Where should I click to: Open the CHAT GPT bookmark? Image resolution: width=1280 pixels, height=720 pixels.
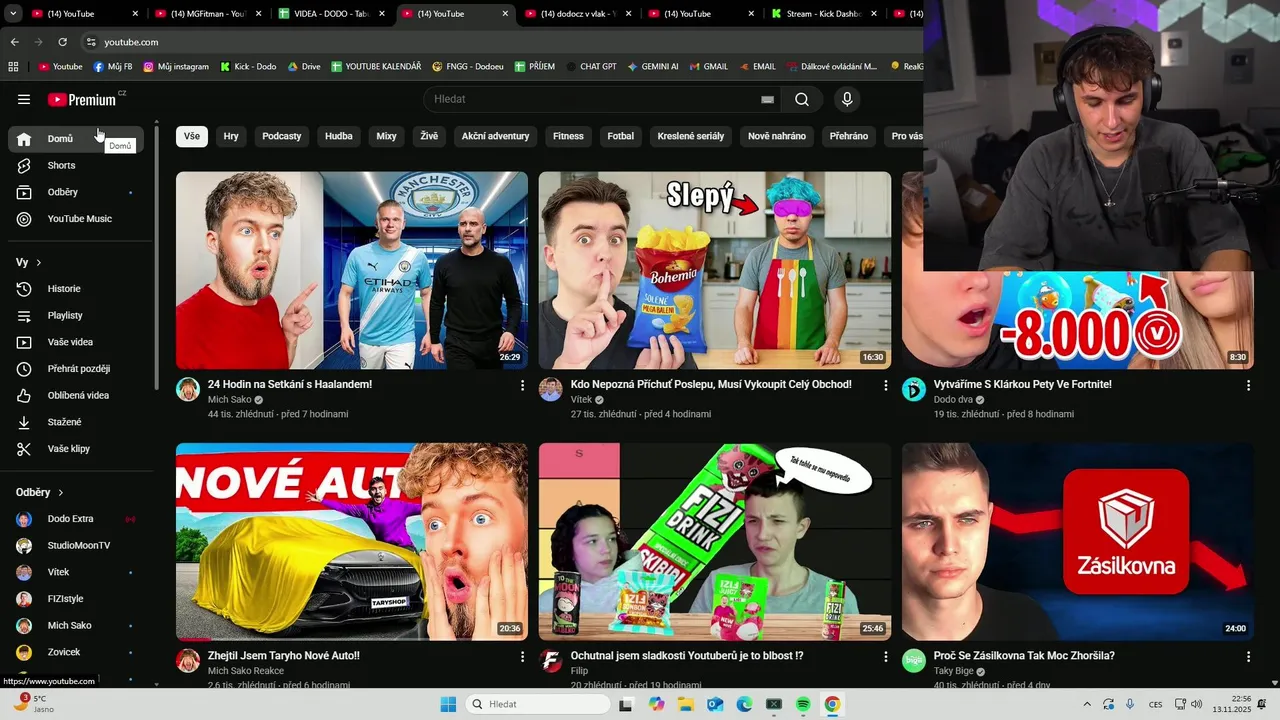590,66
